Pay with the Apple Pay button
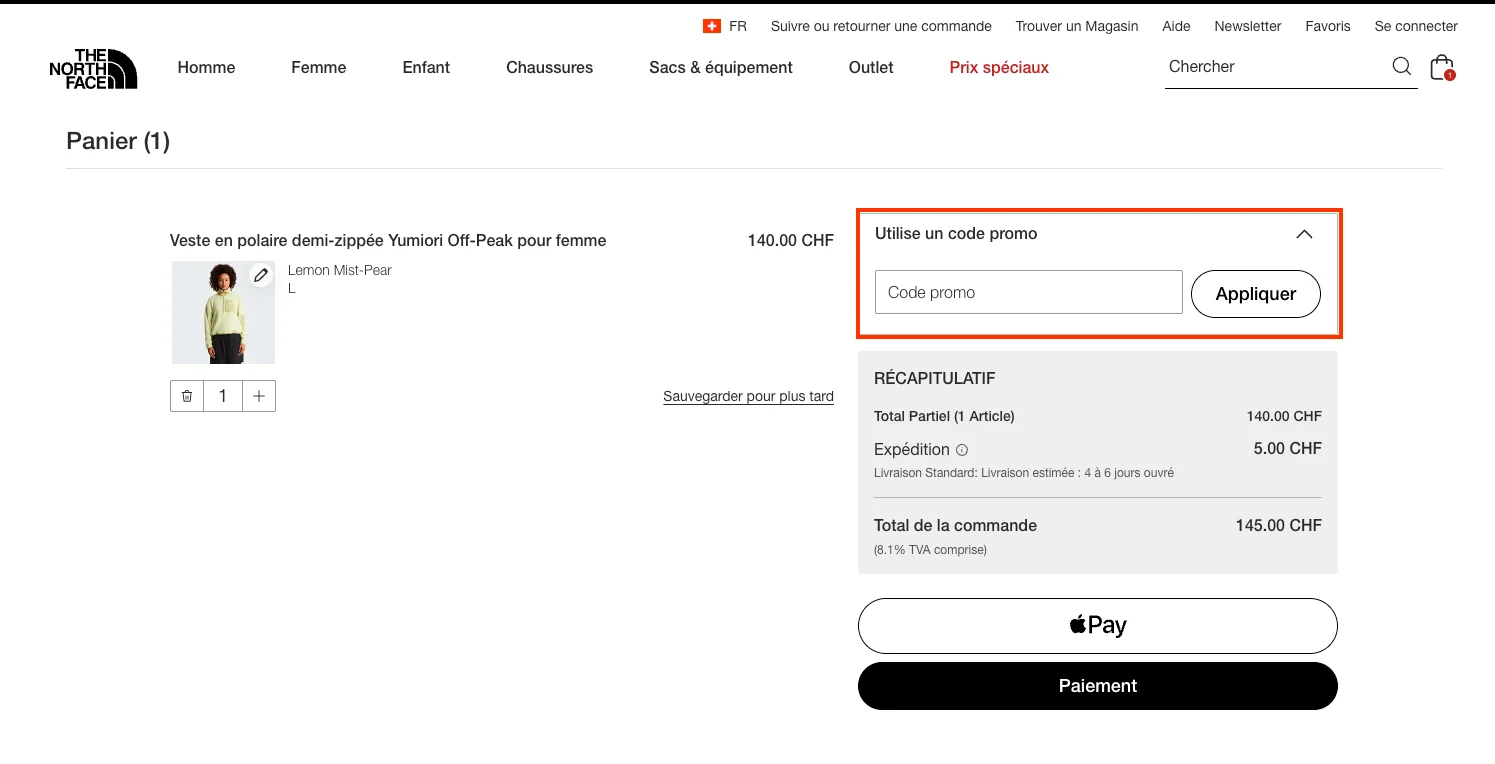This screenshot has height=764, width=1495. (1097, 625)
